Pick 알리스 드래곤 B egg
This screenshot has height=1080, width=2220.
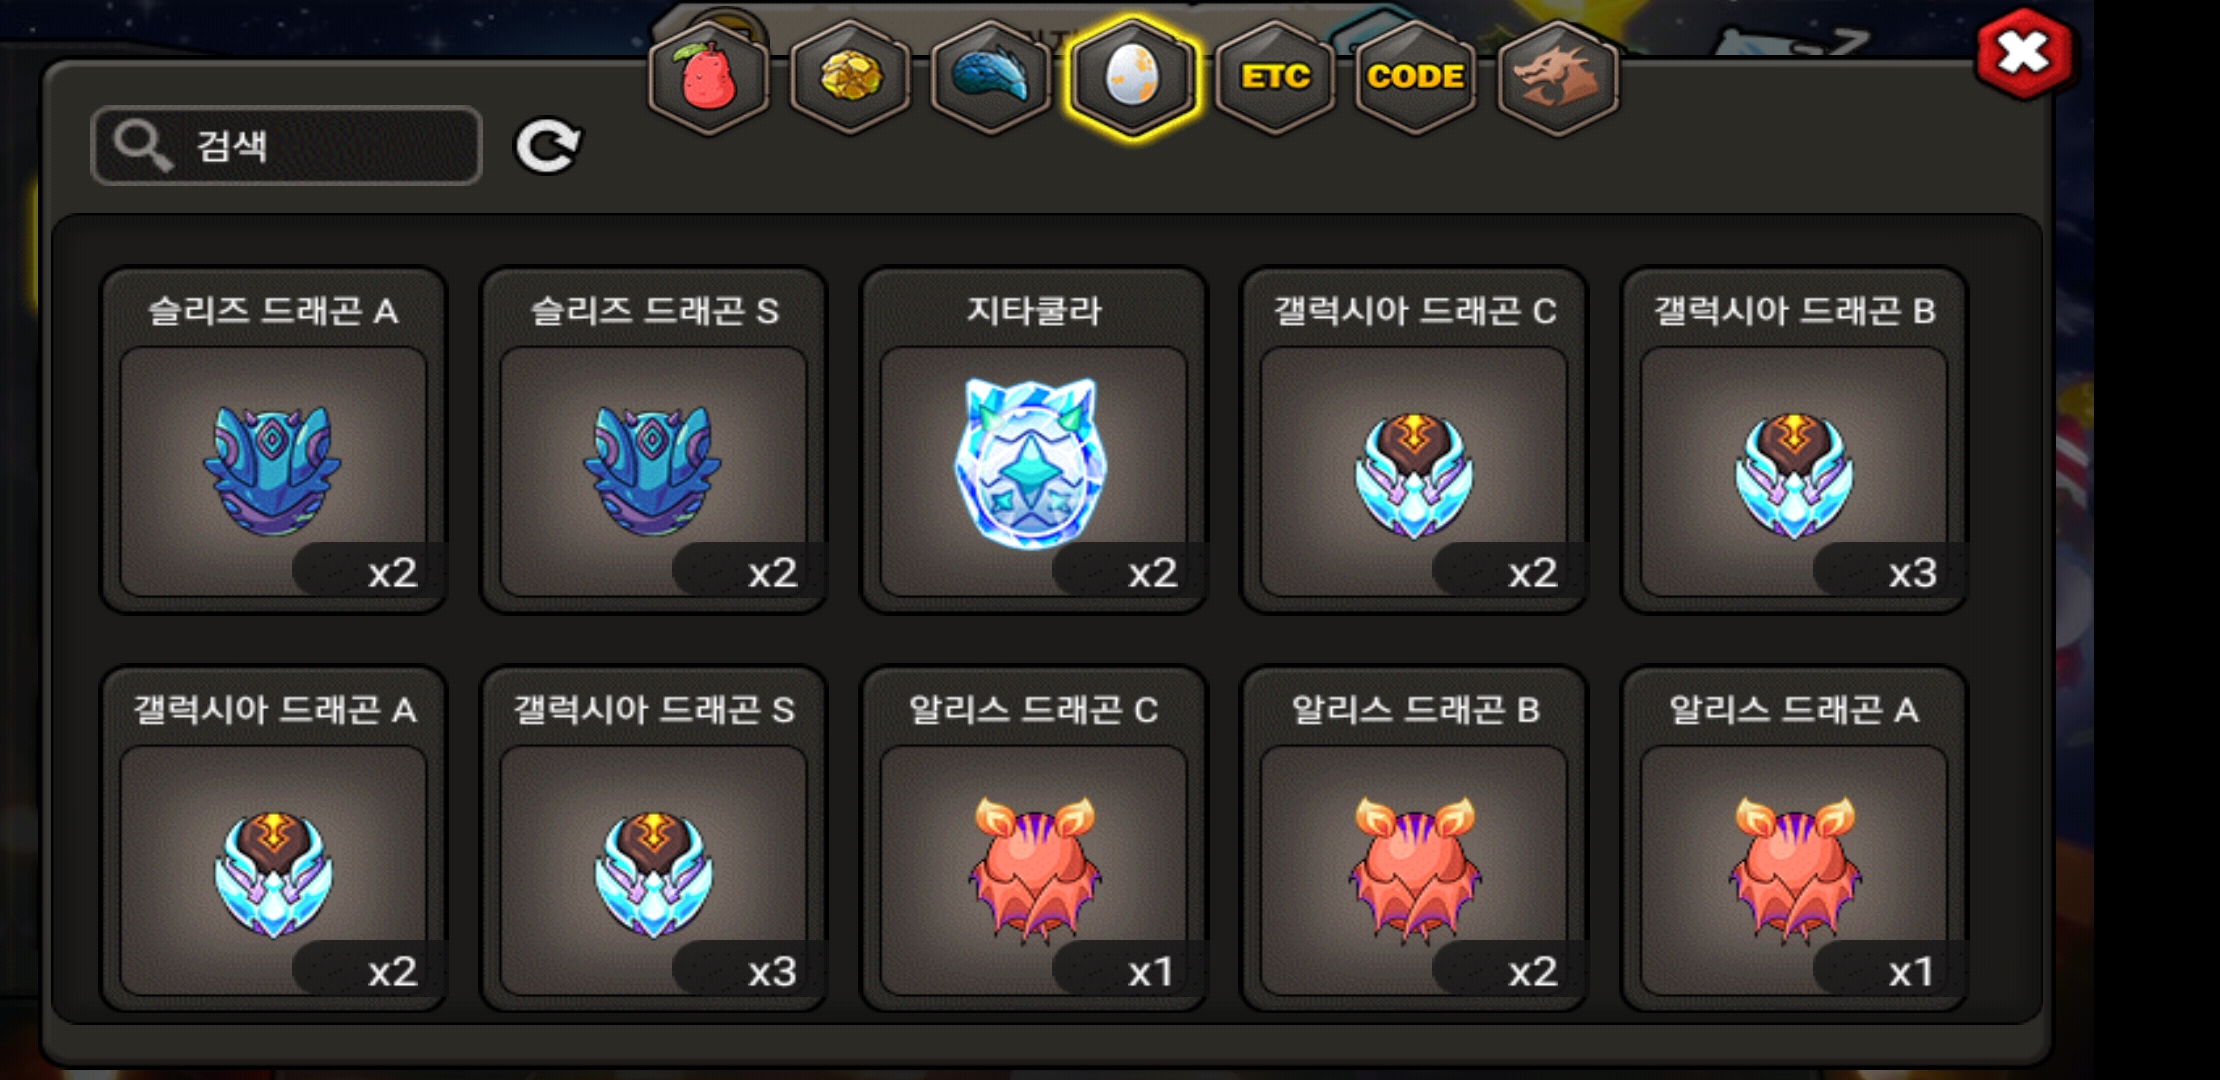point(1413,839)
